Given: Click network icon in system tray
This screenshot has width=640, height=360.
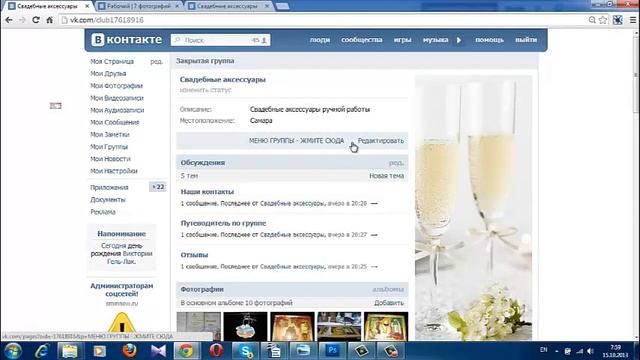Looking at the screenshot, I should [580, 351].
